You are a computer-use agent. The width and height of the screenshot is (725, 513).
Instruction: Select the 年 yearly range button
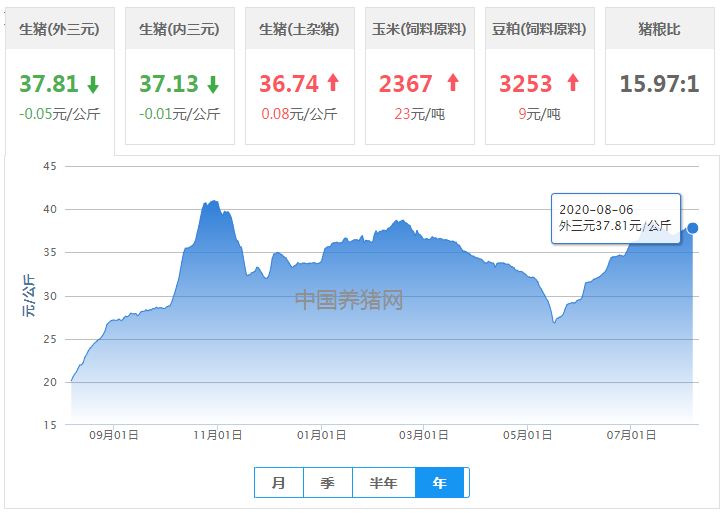tap(440, 482)
